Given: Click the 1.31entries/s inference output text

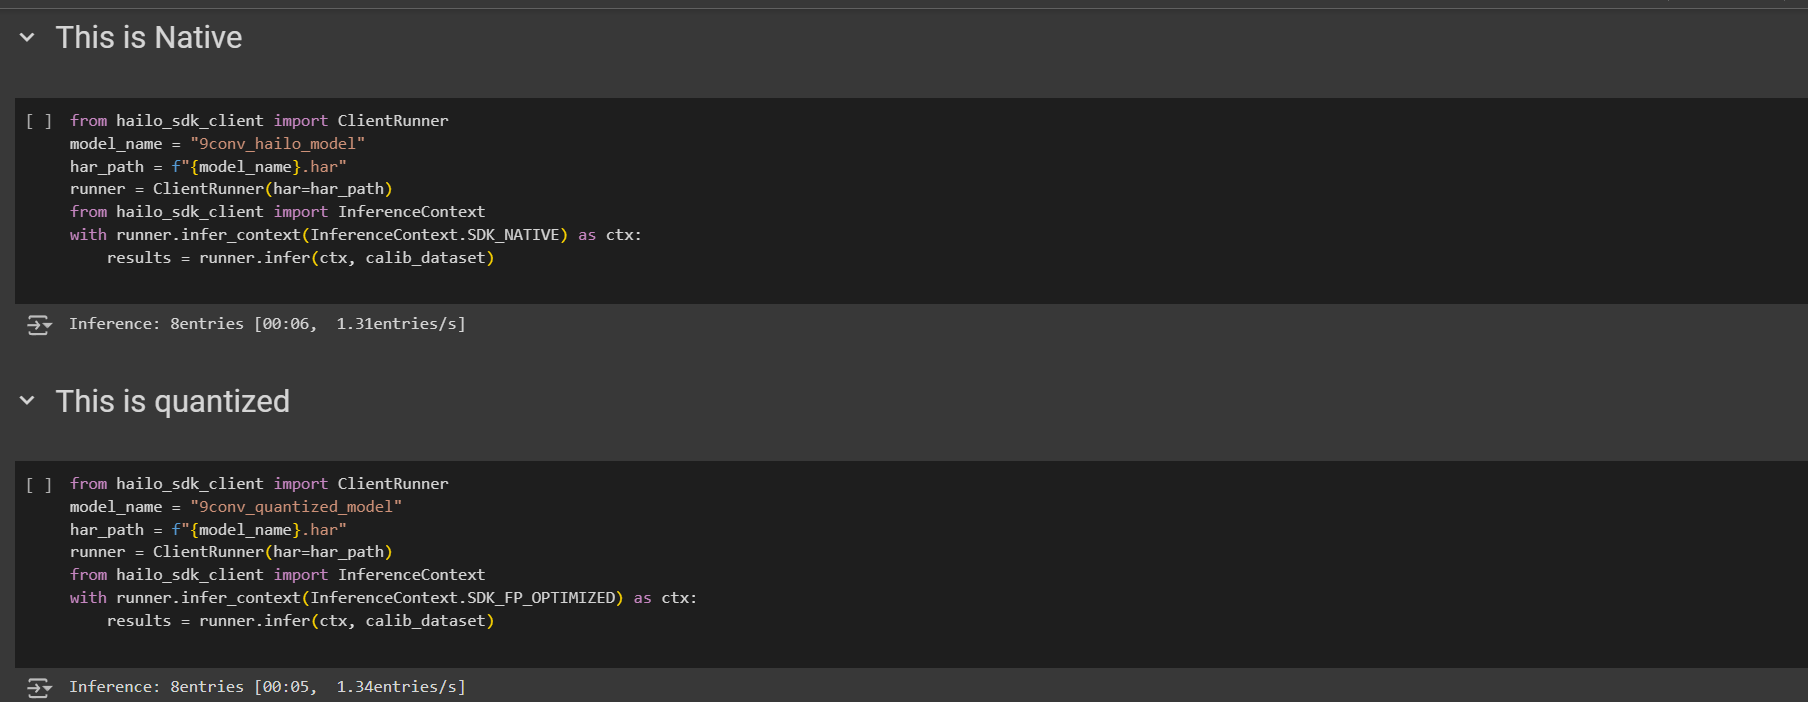Looking at the screenshot, I should [267, 324].
